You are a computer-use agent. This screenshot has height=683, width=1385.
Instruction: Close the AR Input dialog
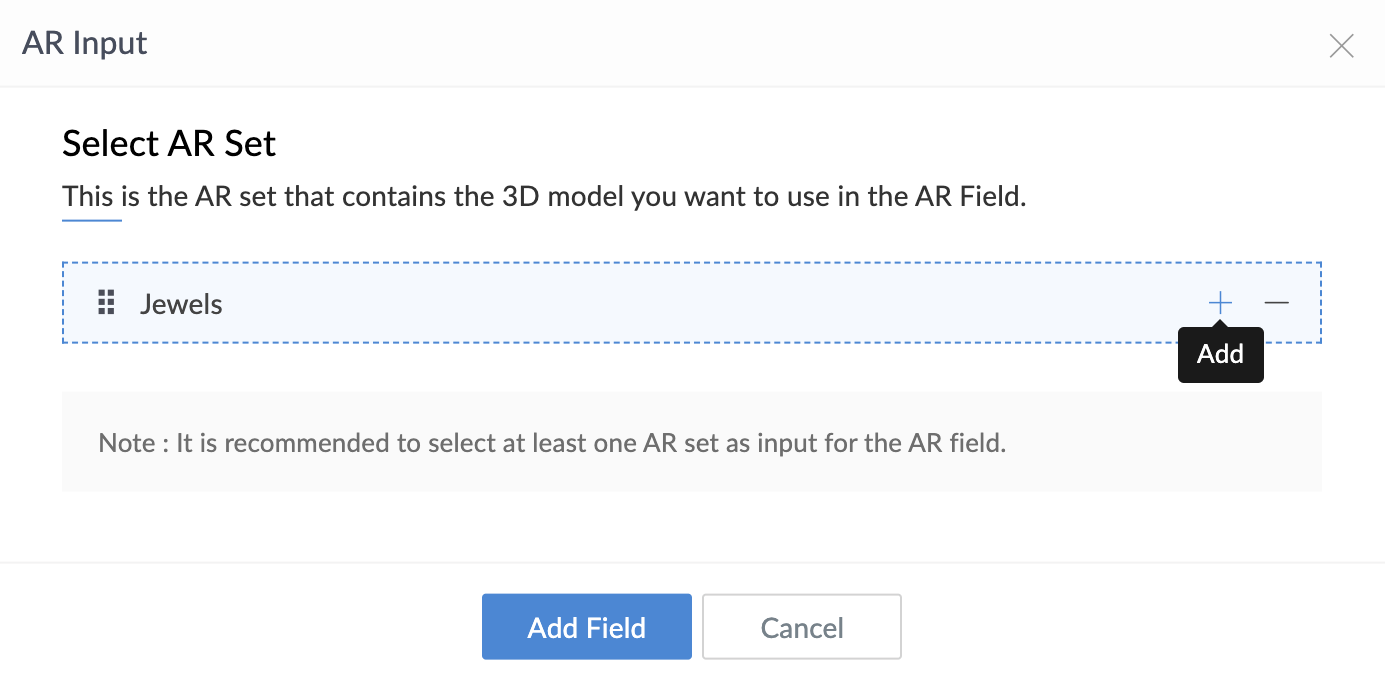pos(1341,45)
